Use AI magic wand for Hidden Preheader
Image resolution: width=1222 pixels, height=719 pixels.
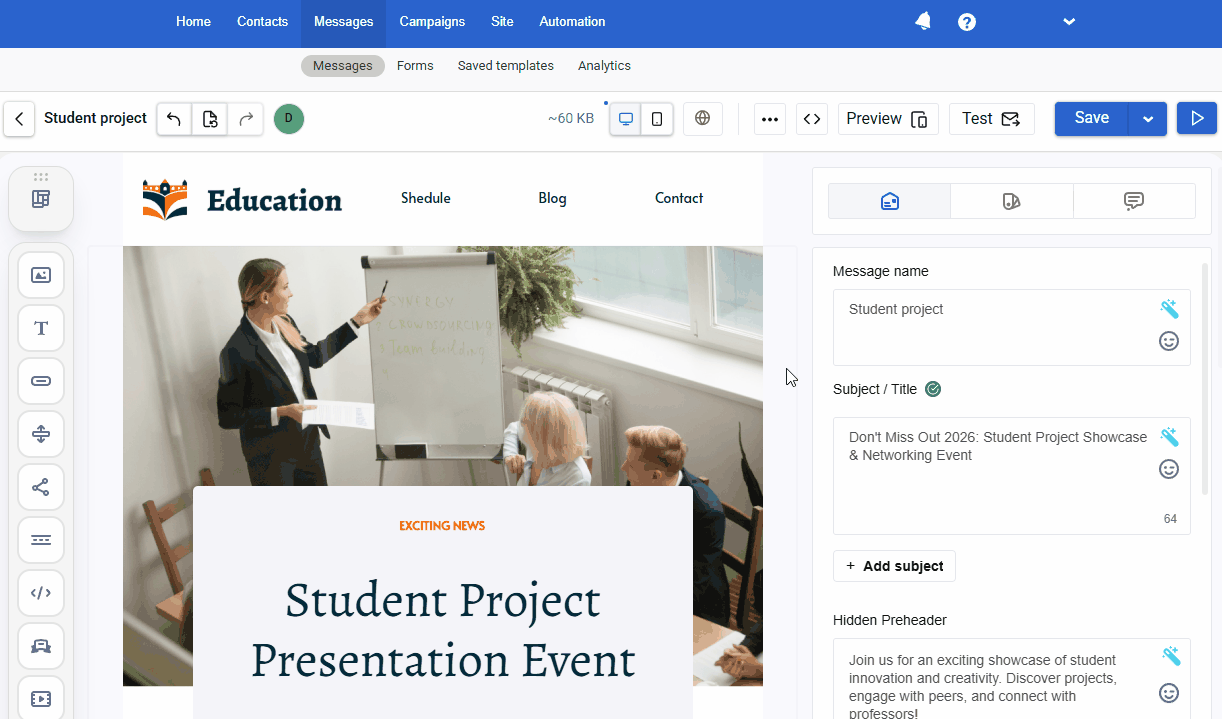[x=1170, y=656]
